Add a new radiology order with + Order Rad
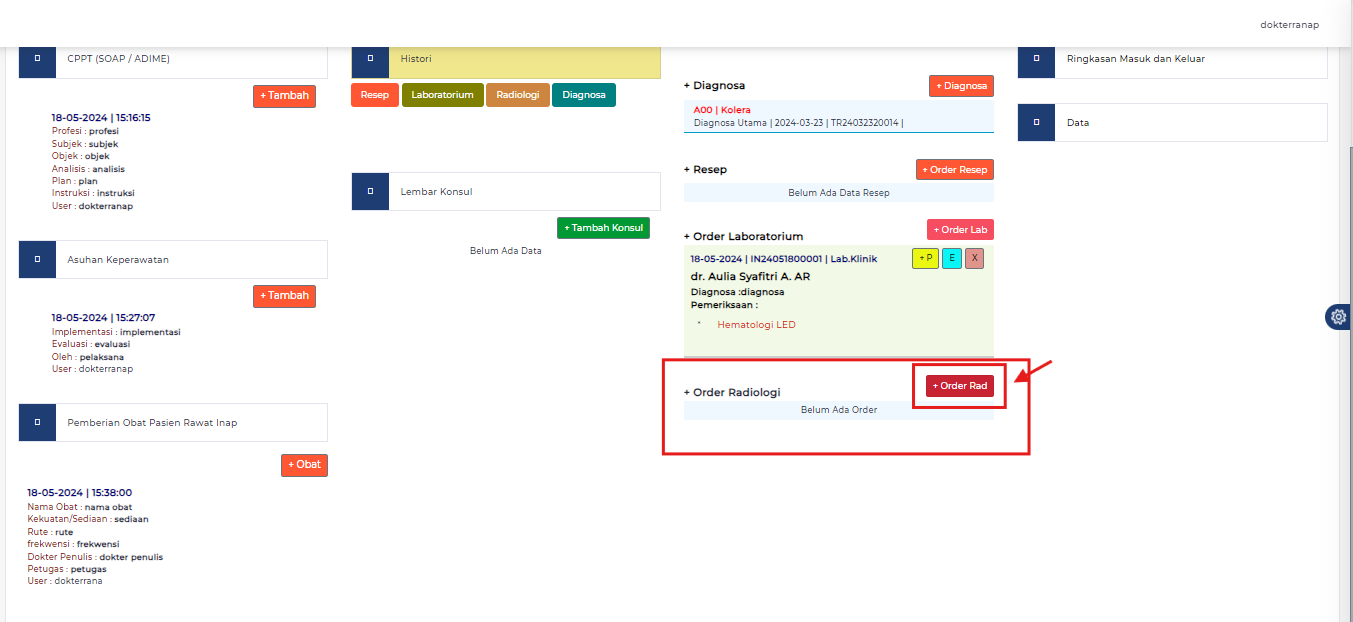Image resolution: width=1353 pixels, height=622 pixels. click(959, 386)
